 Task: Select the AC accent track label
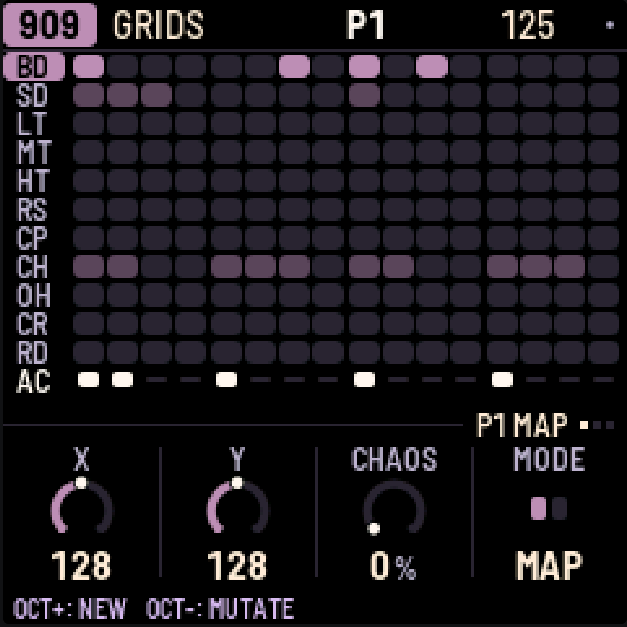[x=34, y=381]
